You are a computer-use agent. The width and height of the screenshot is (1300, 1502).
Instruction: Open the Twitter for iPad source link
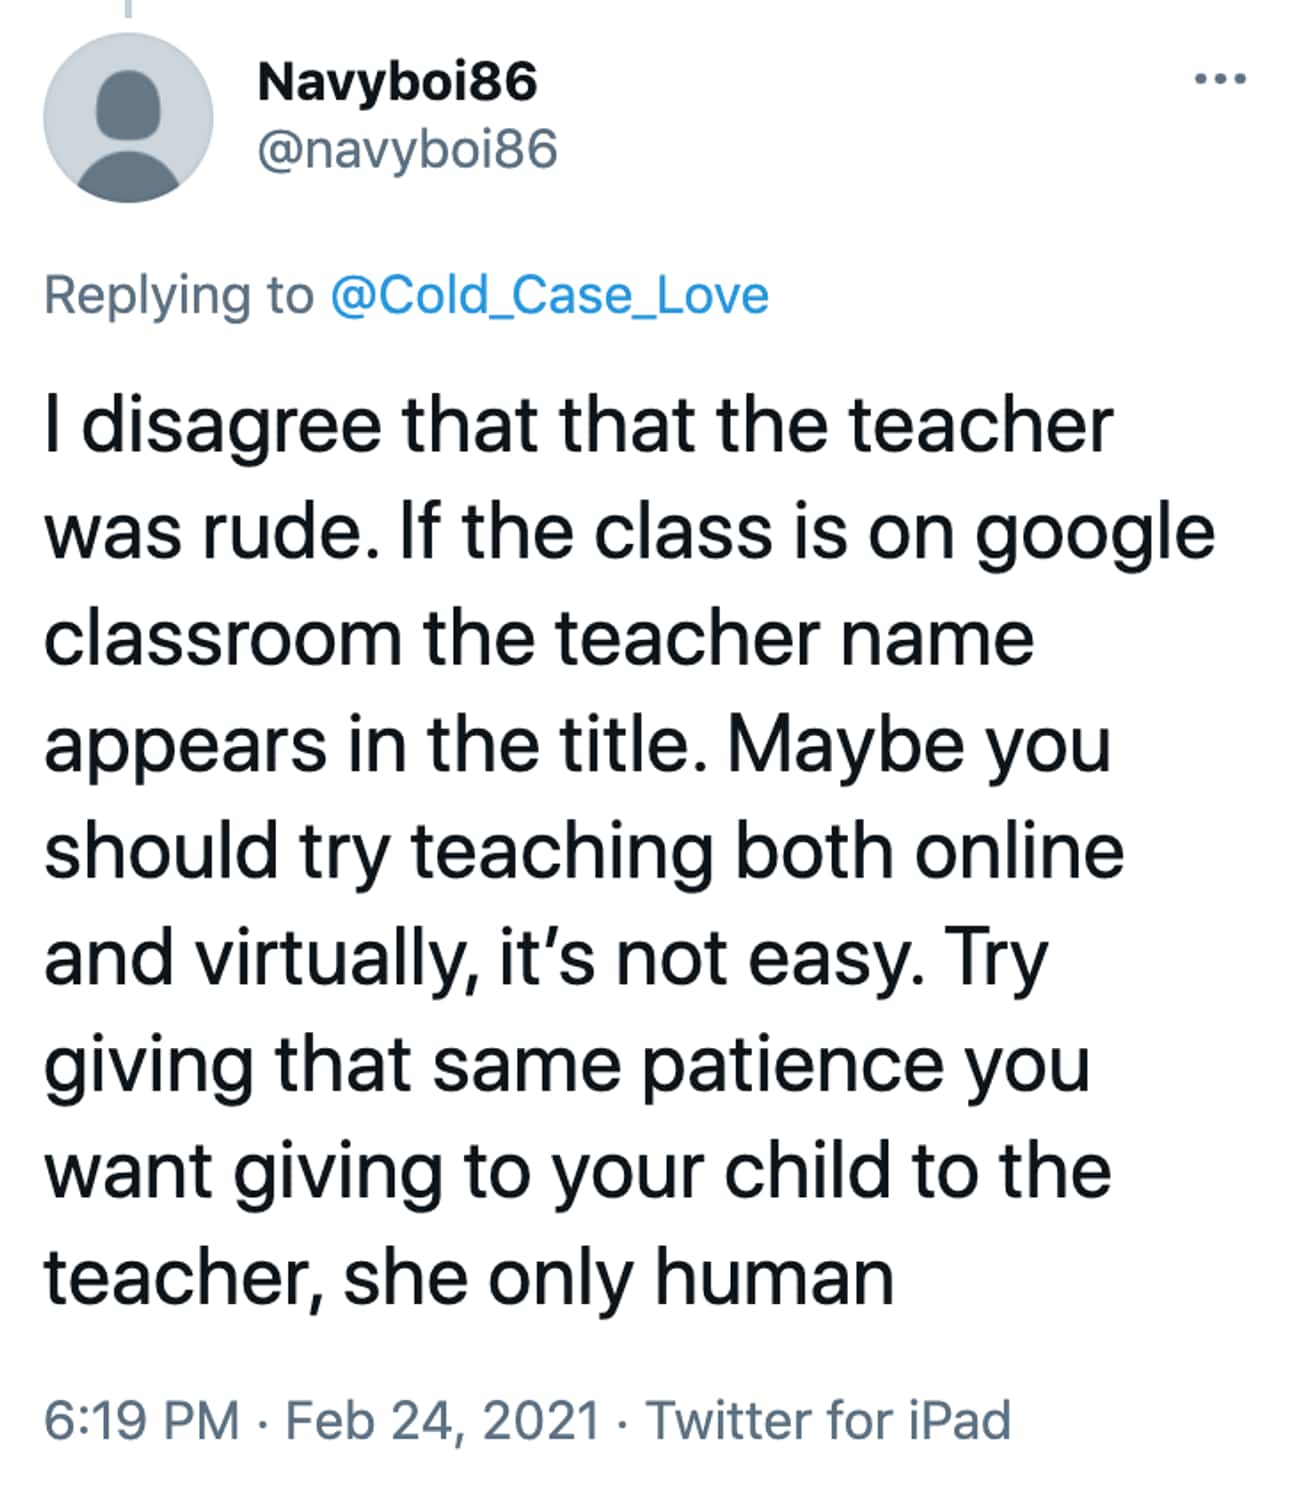(x=829, y=1420)
